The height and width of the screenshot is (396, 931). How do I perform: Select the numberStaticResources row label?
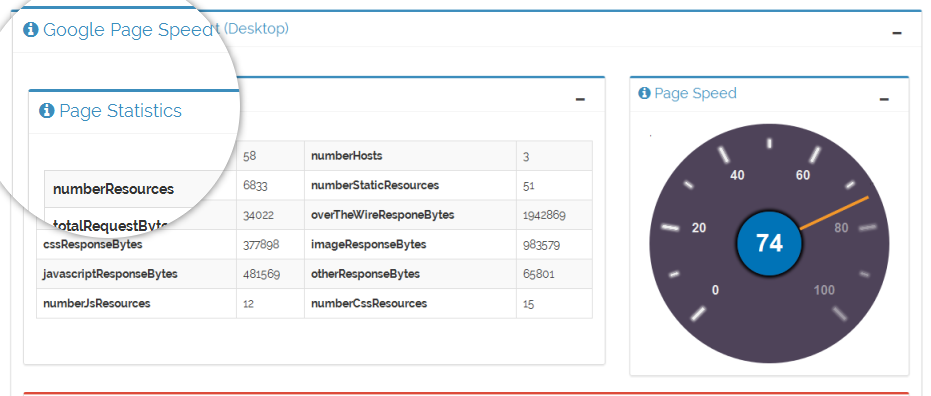(375, 185)
